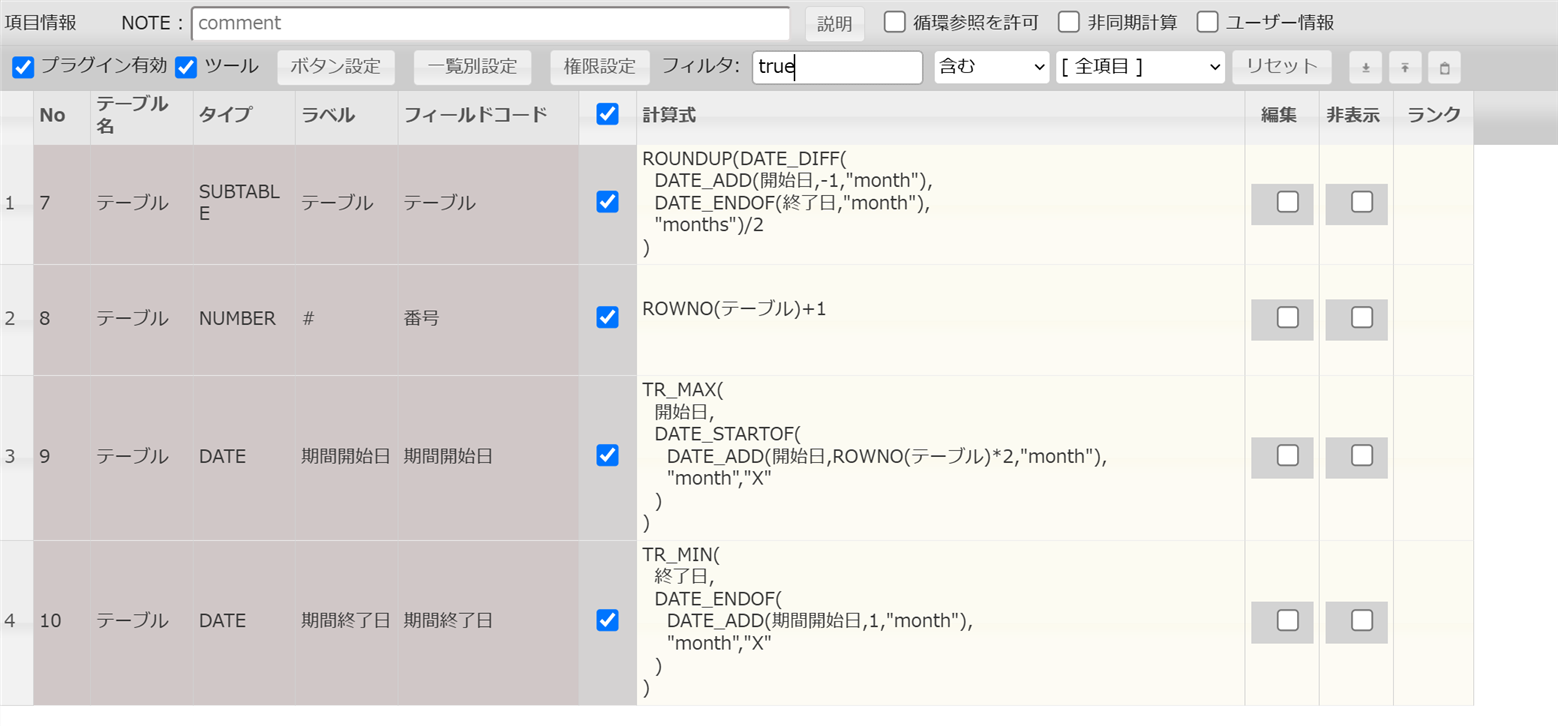Click the No cell showing 10
1558x726 pixels.
point(62,622)
